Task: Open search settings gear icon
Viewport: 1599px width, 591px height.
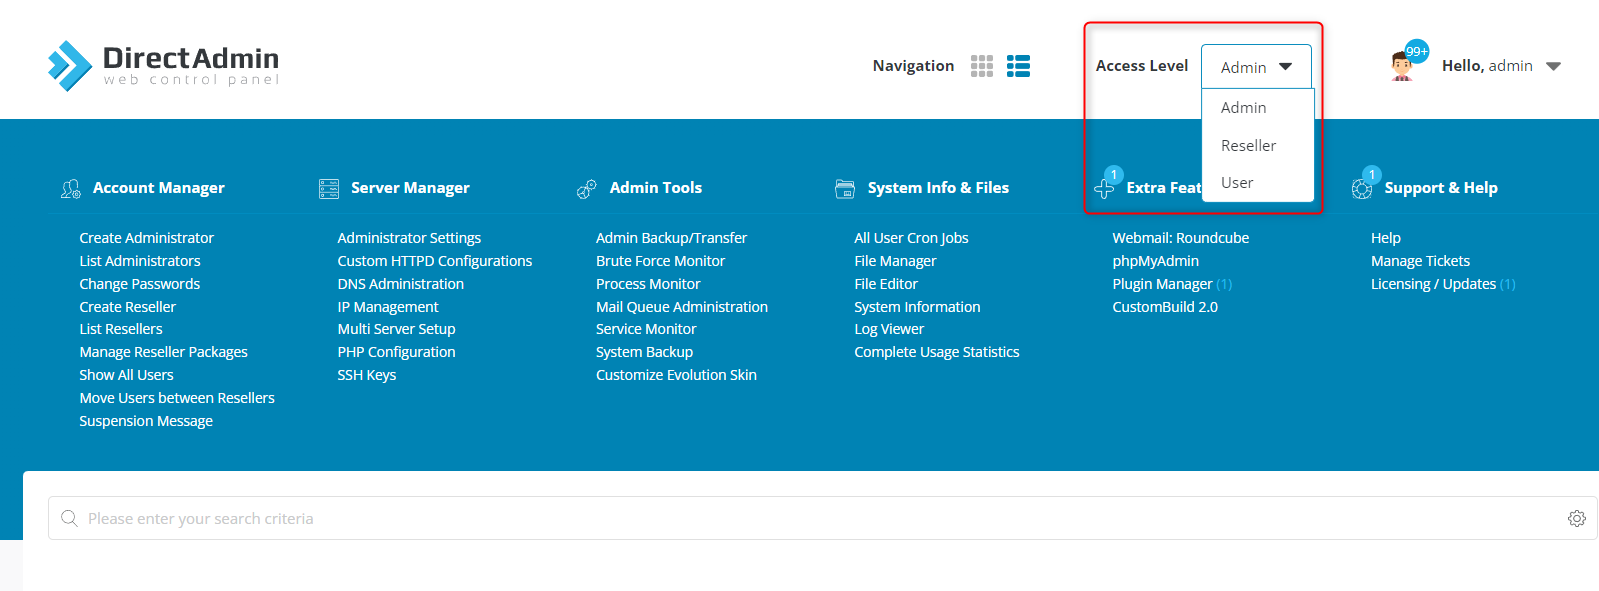Action: tap(1577, 518)
